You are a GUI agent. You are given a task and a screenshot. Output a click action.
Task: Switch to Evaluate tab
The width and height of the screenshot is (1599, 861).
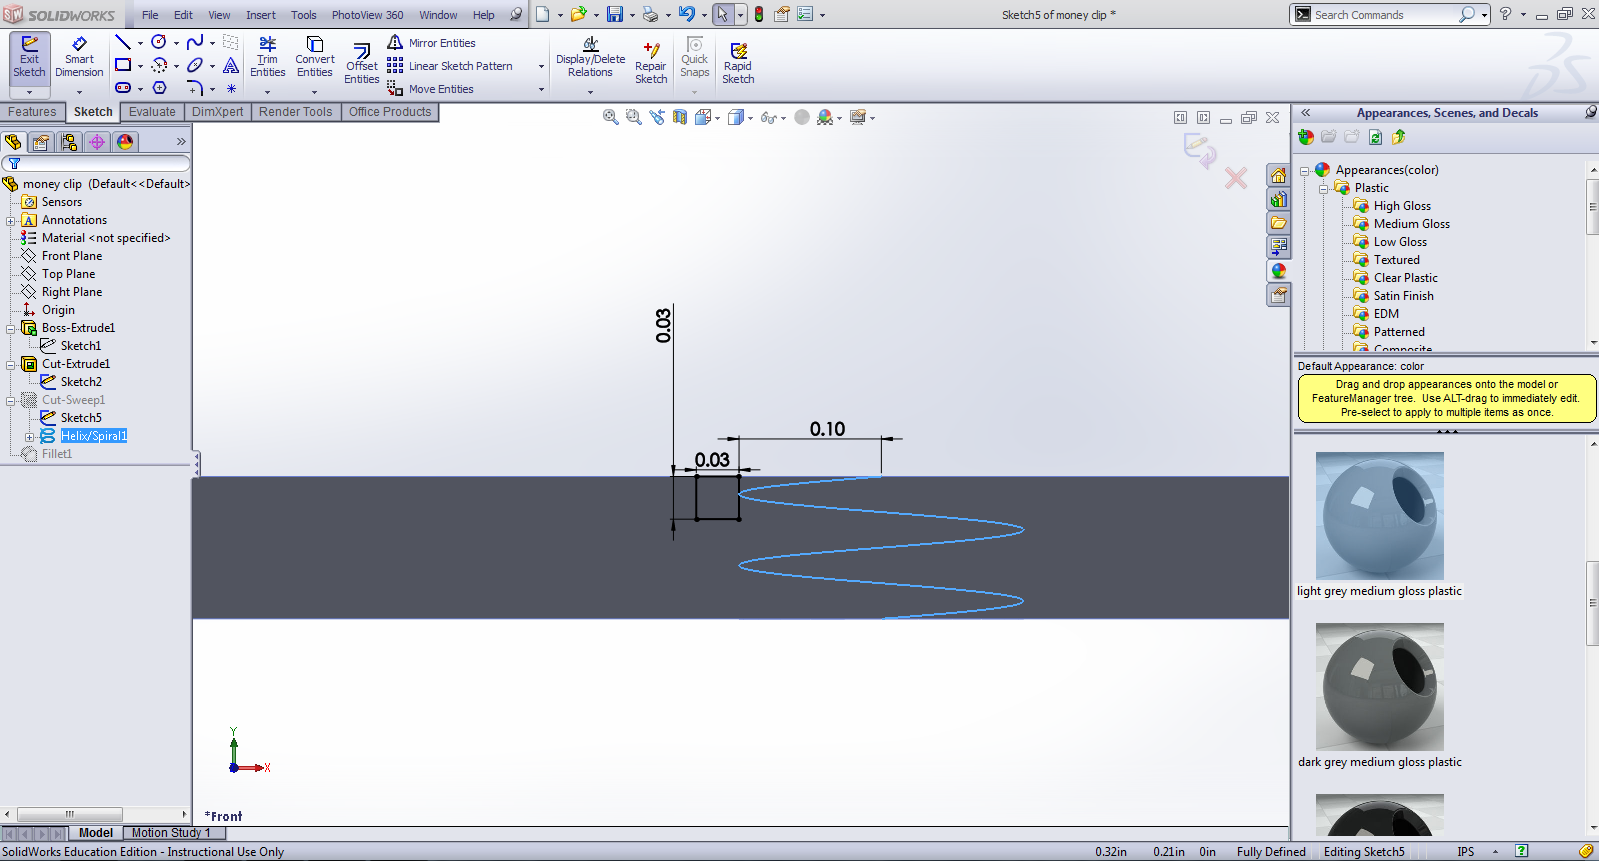pyautogui.click(x=152, y=112)
